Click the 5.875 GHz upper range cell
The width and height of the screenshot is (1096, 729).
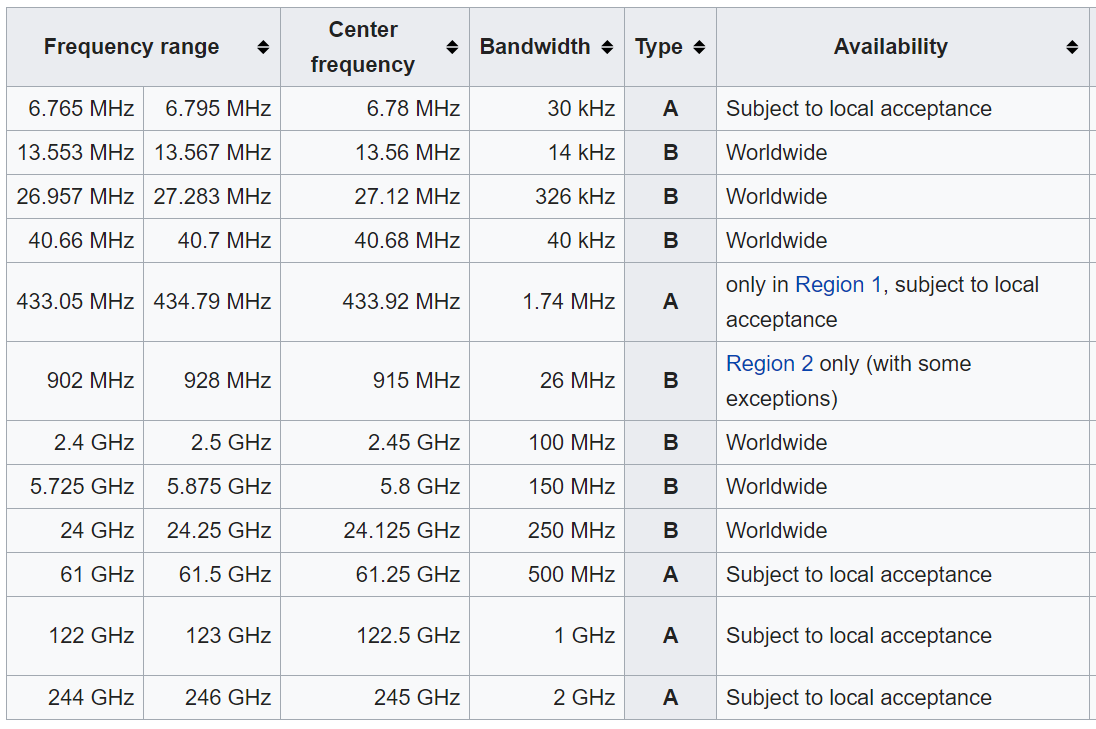[220, 487]
